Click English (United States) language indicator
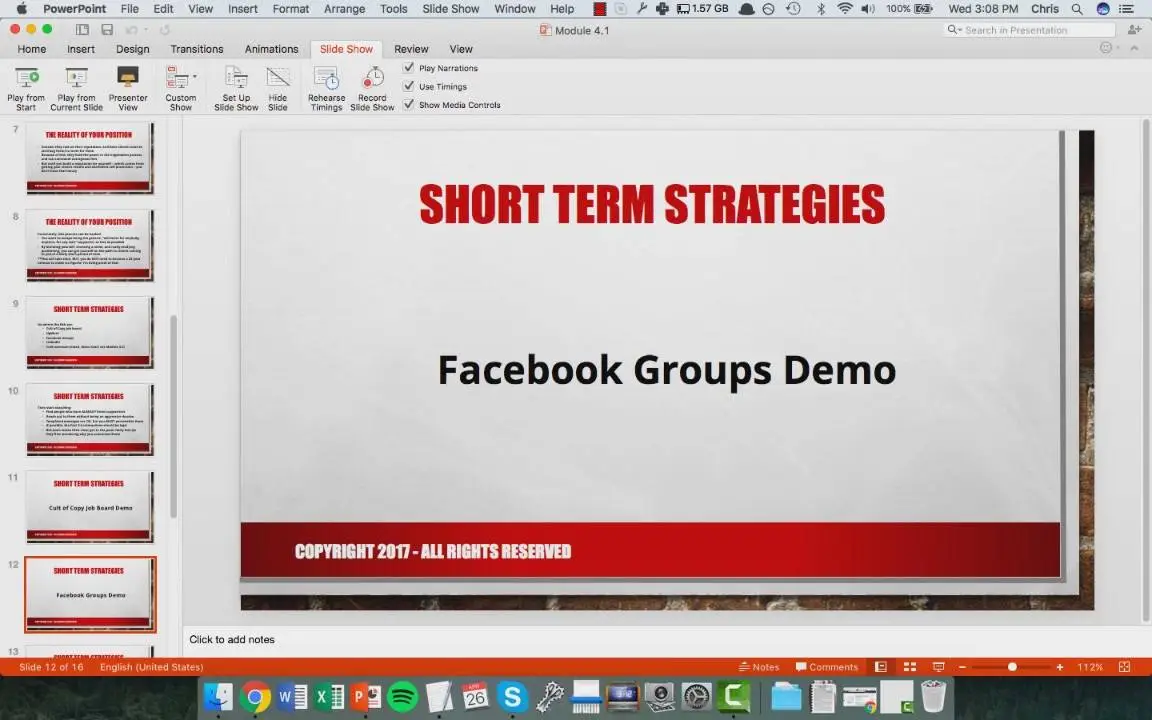This screenshot has width=1152, height=720. (x=151, y=667)
